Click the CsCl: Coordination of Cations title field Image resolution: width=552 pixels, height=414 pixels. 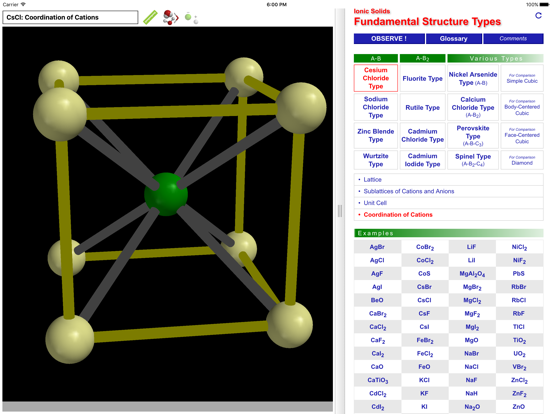[70, 17]
